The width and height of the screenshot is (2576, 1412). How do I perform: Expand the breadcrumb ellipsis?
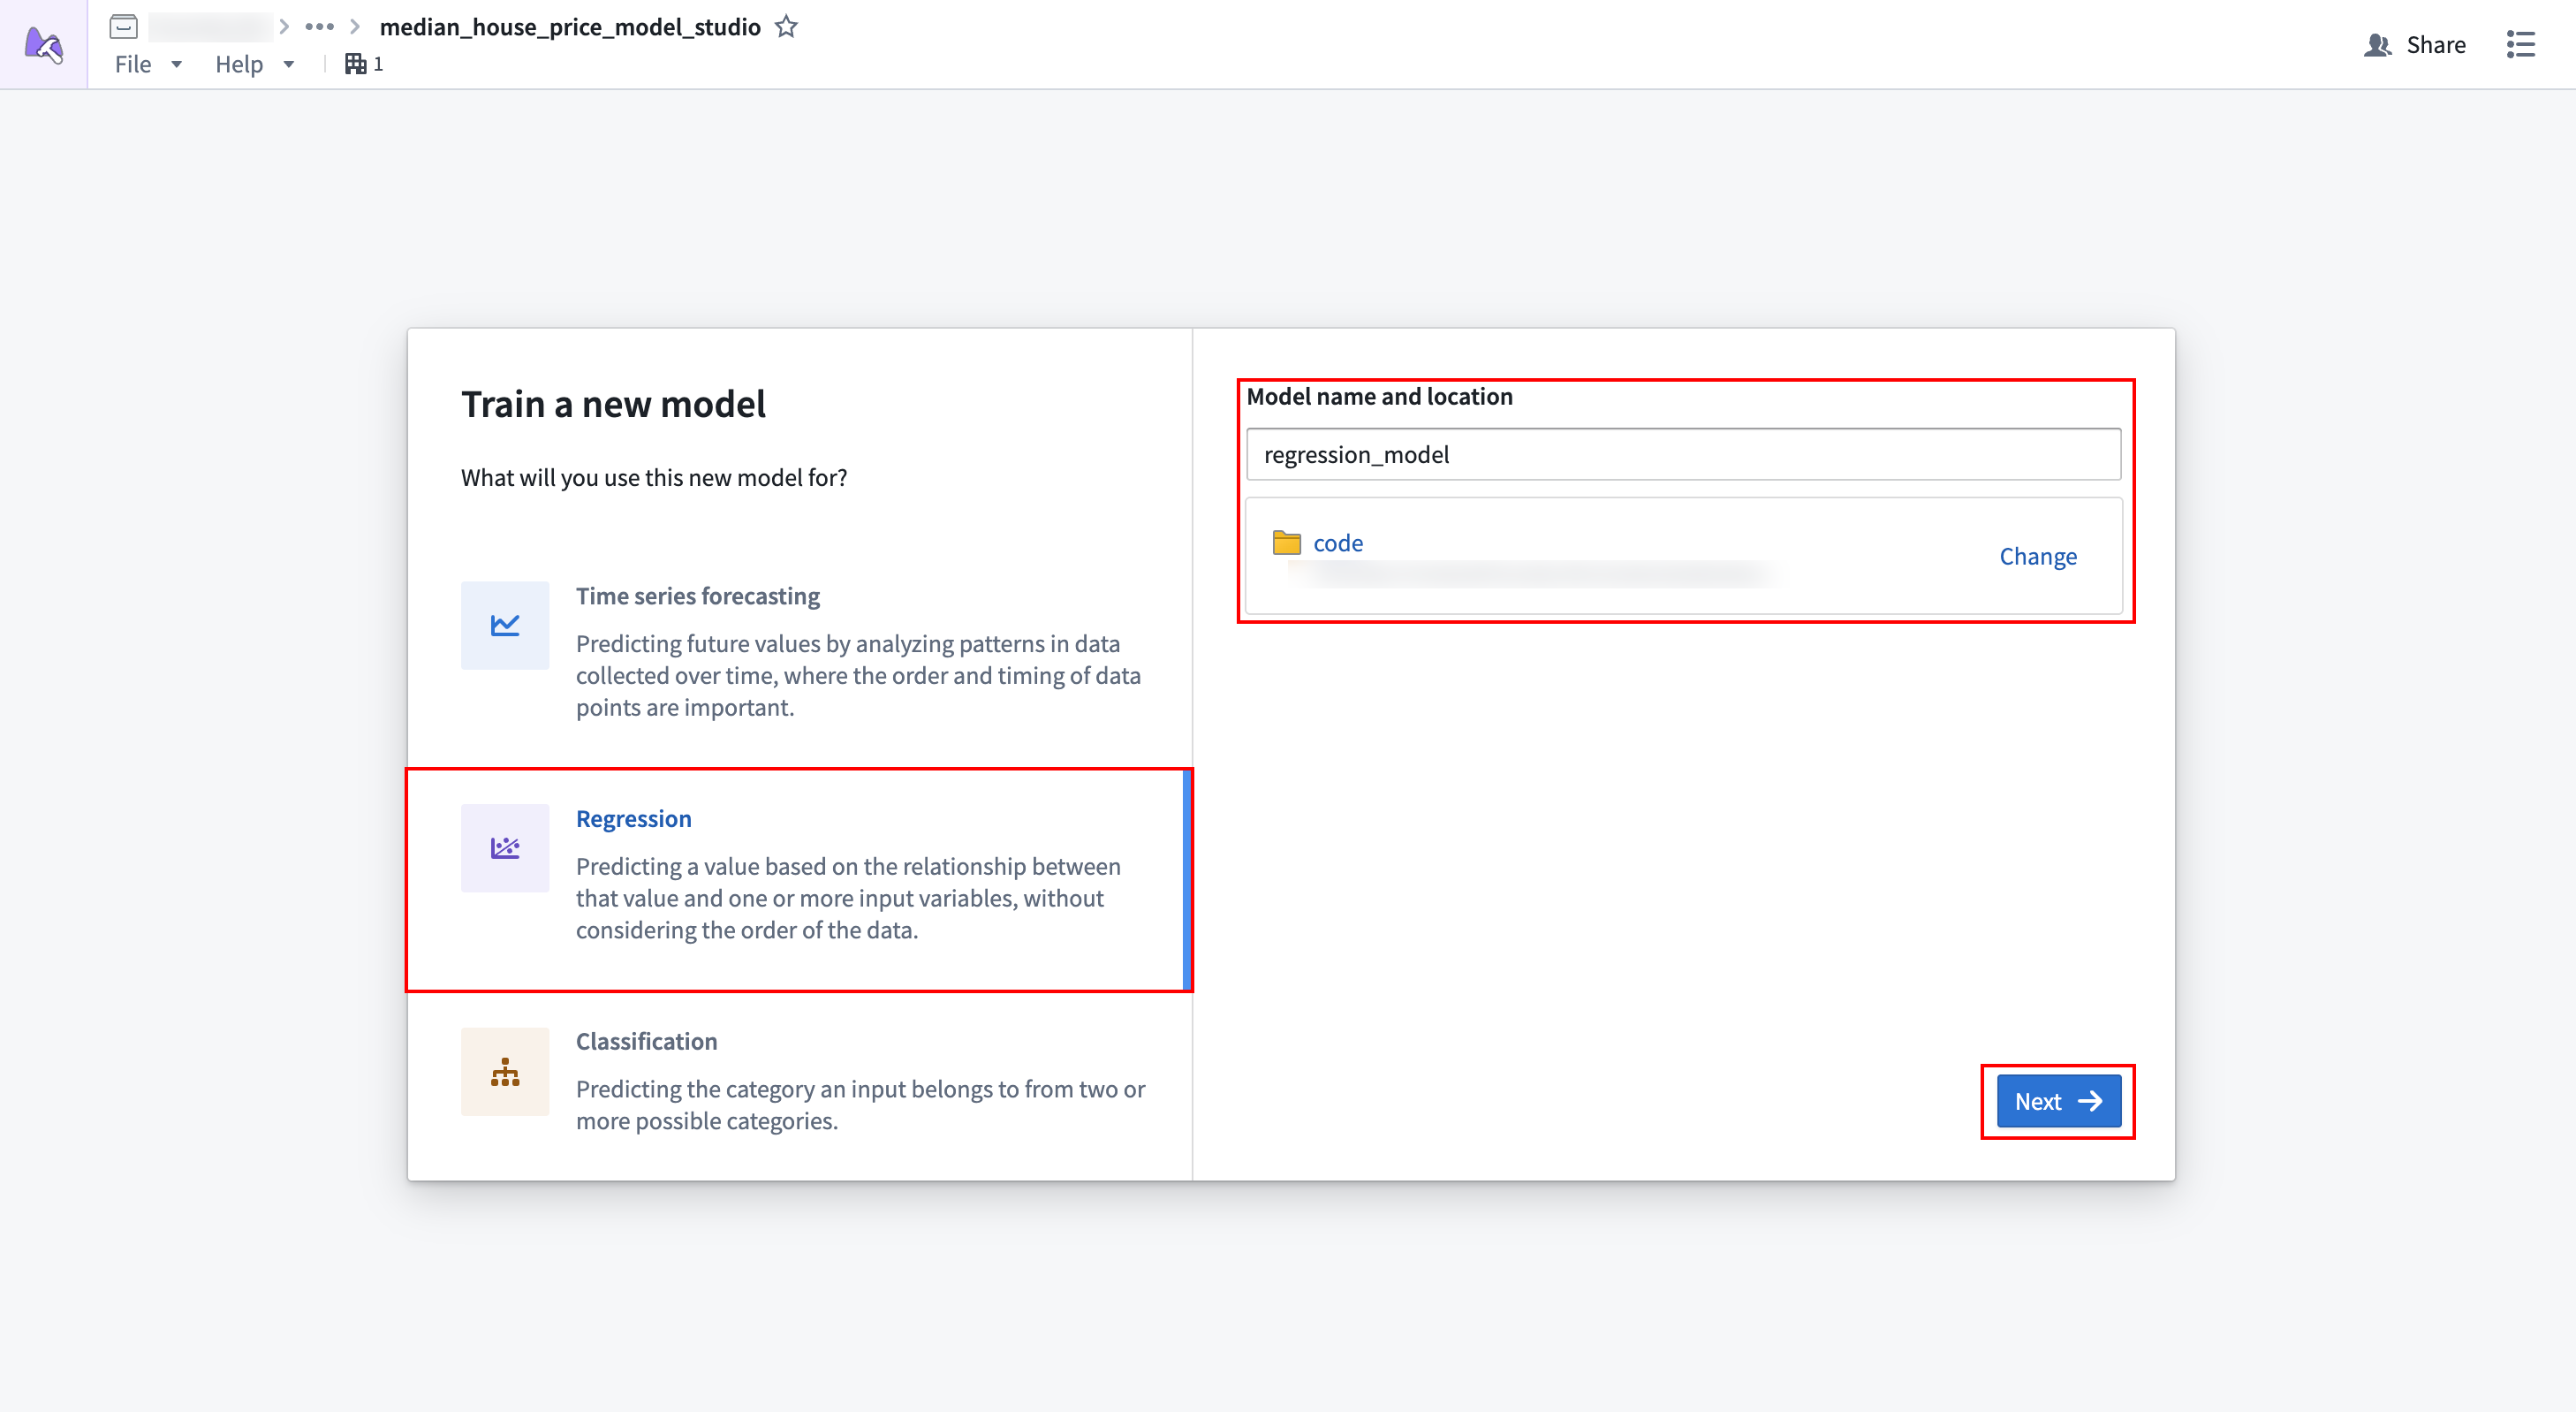(319, 27)
